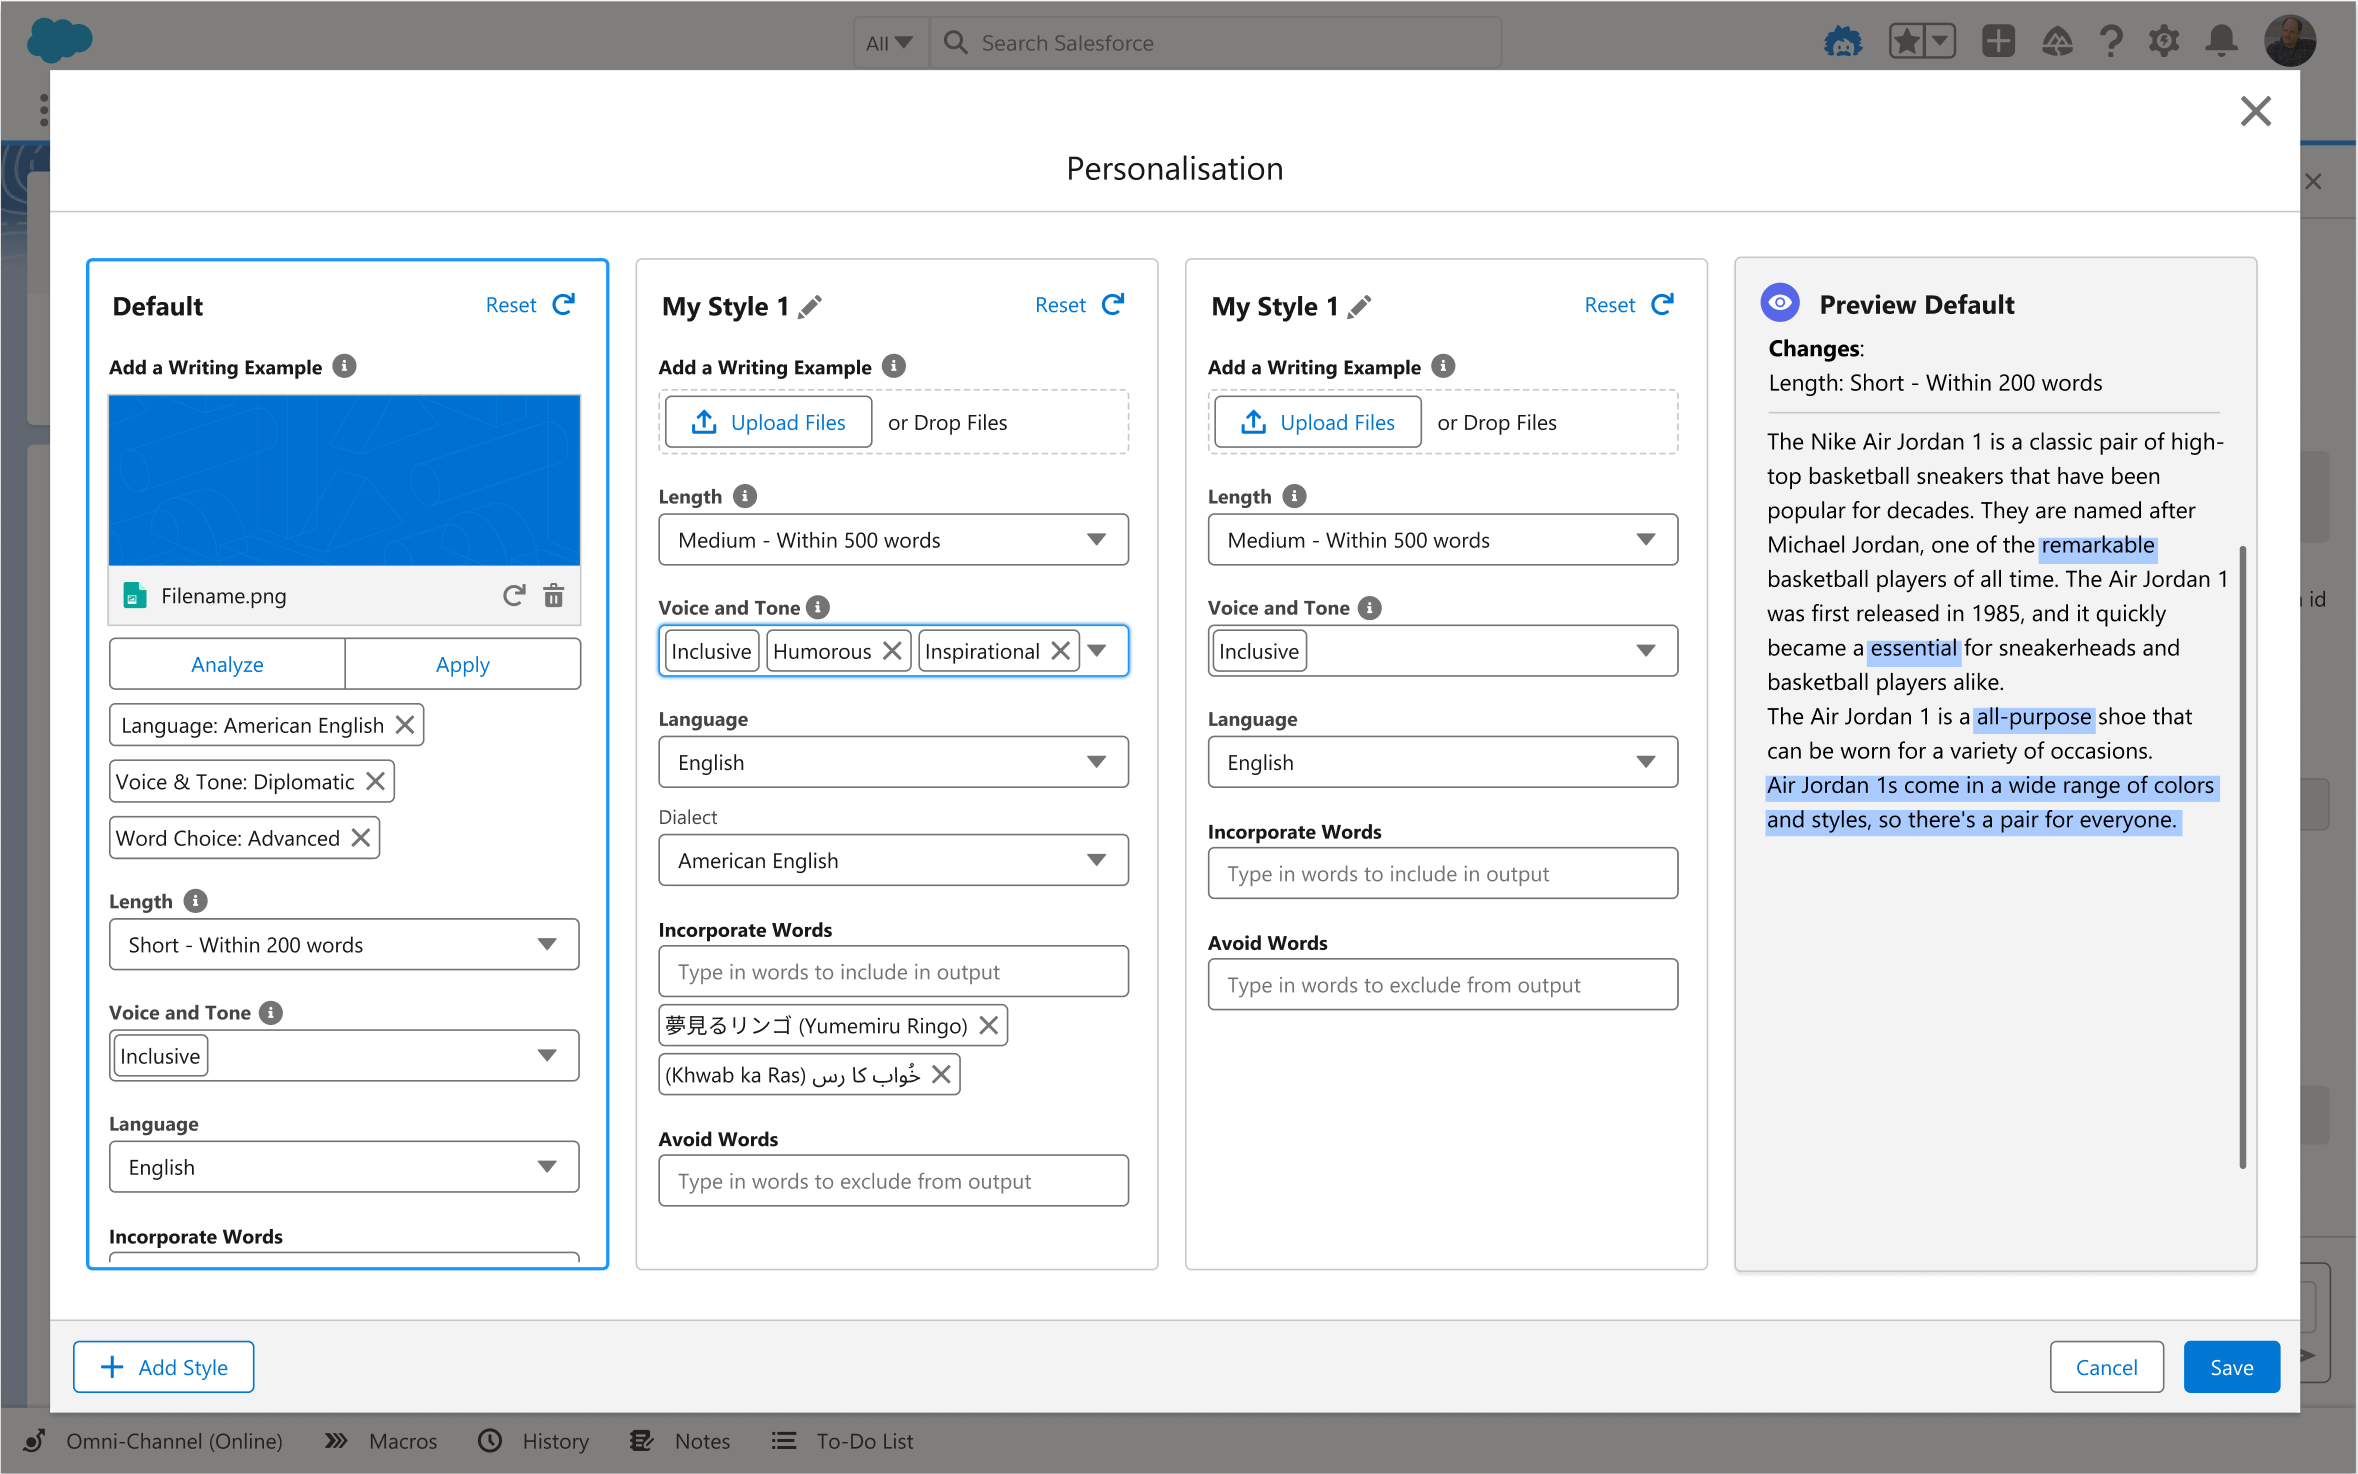Image resolution: width=2358 pixels, height=1474 pixels.
Task: Click the refresh icon beside Filename.png
Action: [x=514, y=596]
